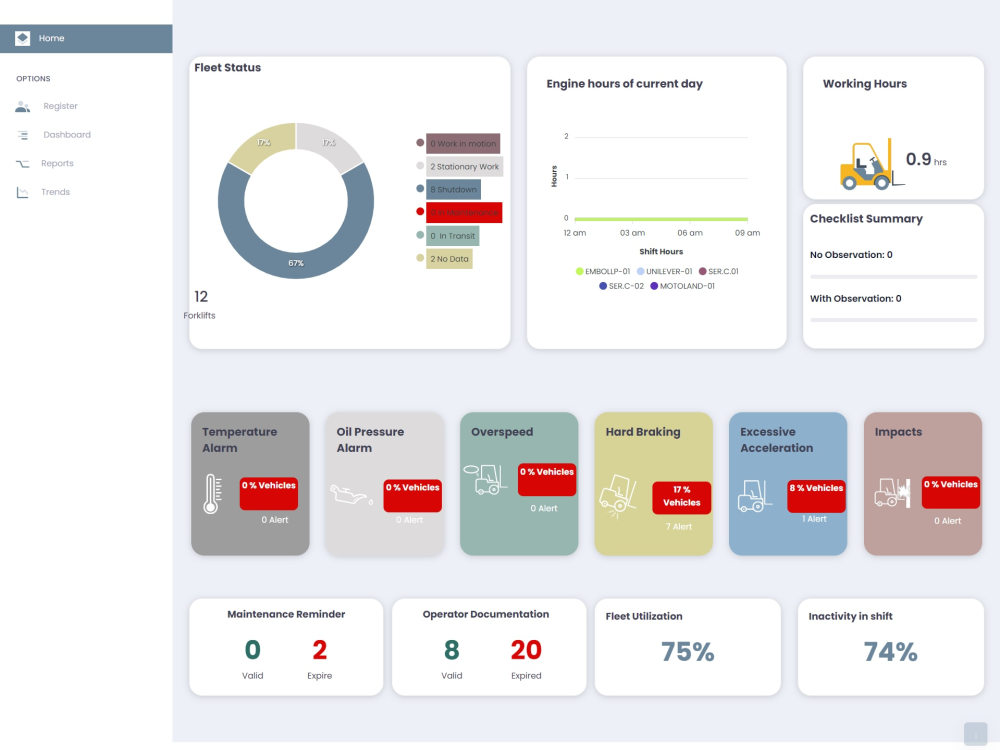Click the Dashboard list icon

click(x=23, y=135)
